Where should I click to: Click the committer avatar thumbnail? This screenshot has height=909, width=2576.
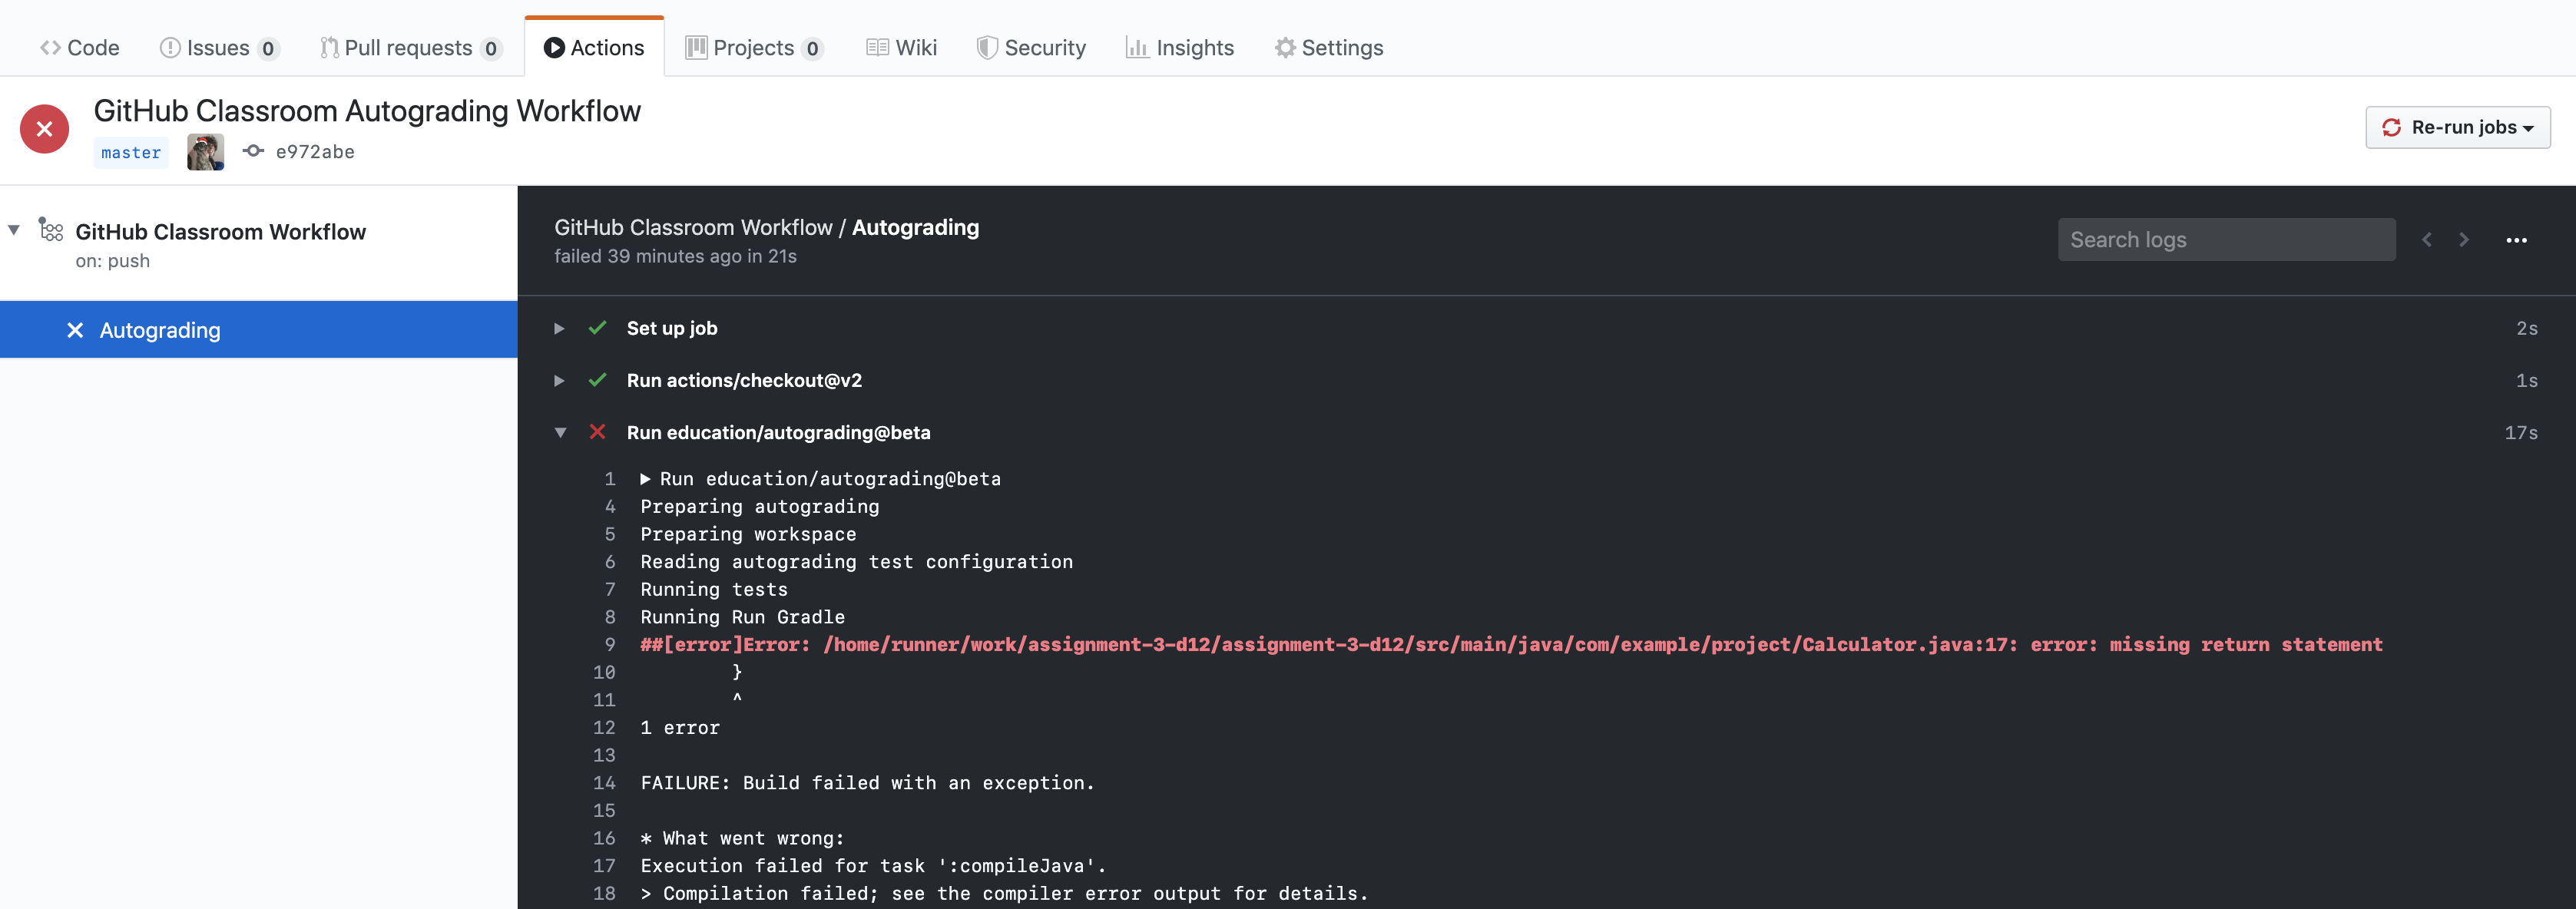(206, 152)
